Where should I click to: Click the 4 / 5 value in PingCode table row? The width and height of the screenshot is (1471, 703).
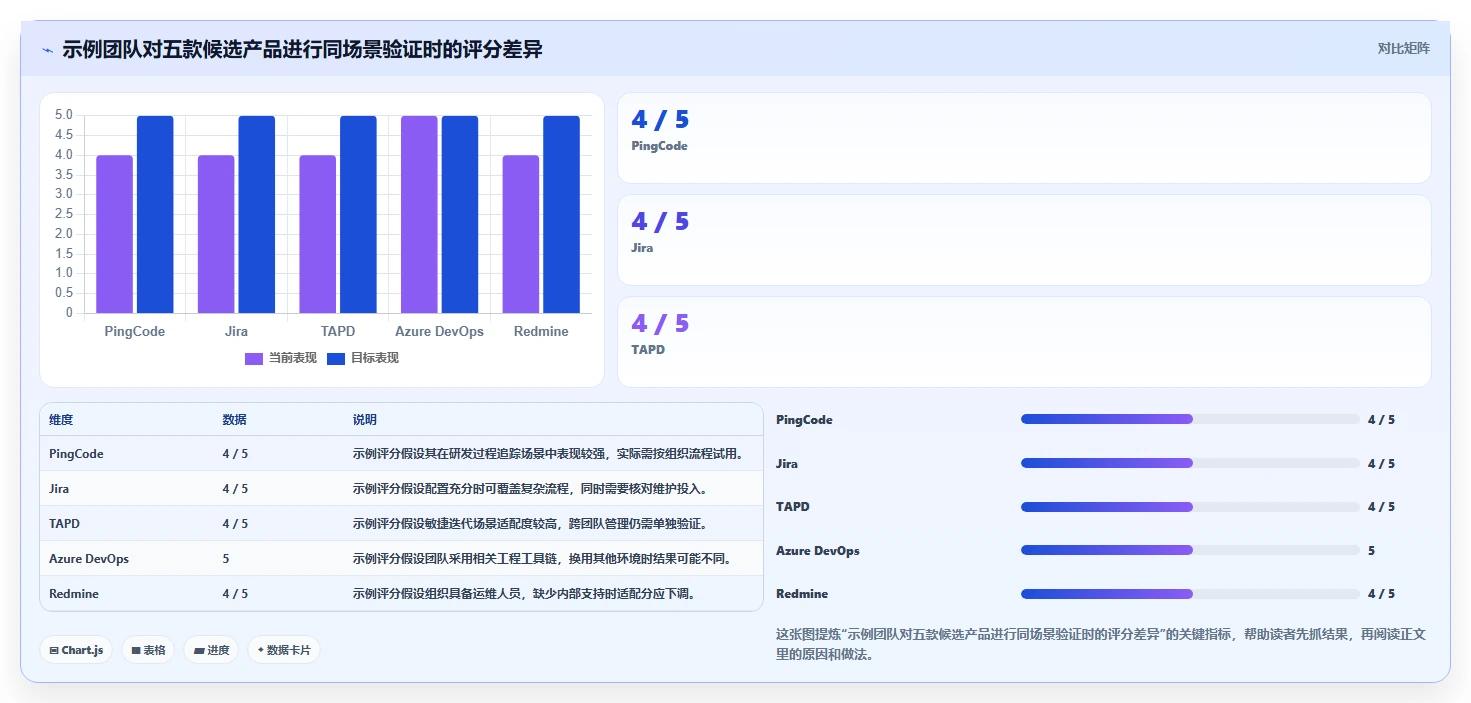[x=235, y=454]
